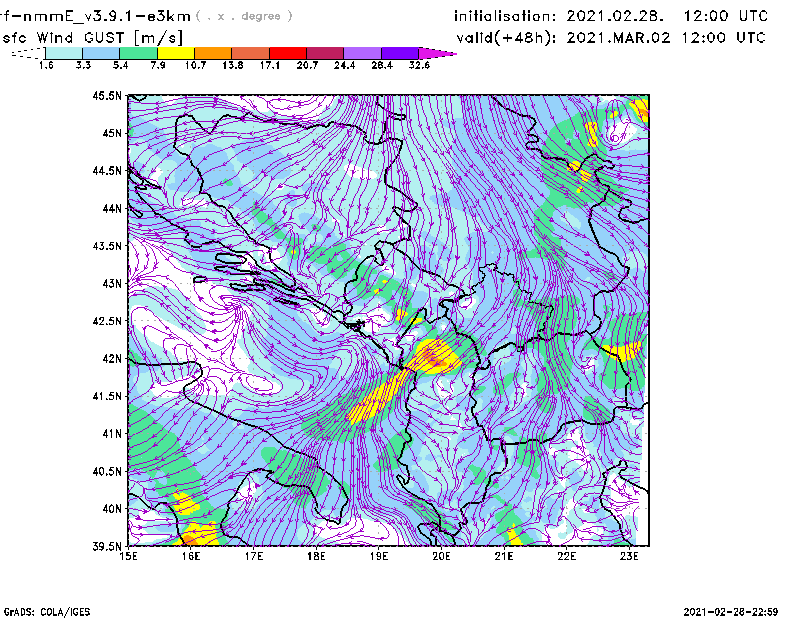Image resolution: width=800 pixels, height=618 pixels.
Task: Click the coral 13.8–17.1 legend swatch
Action: click(251, 53)
